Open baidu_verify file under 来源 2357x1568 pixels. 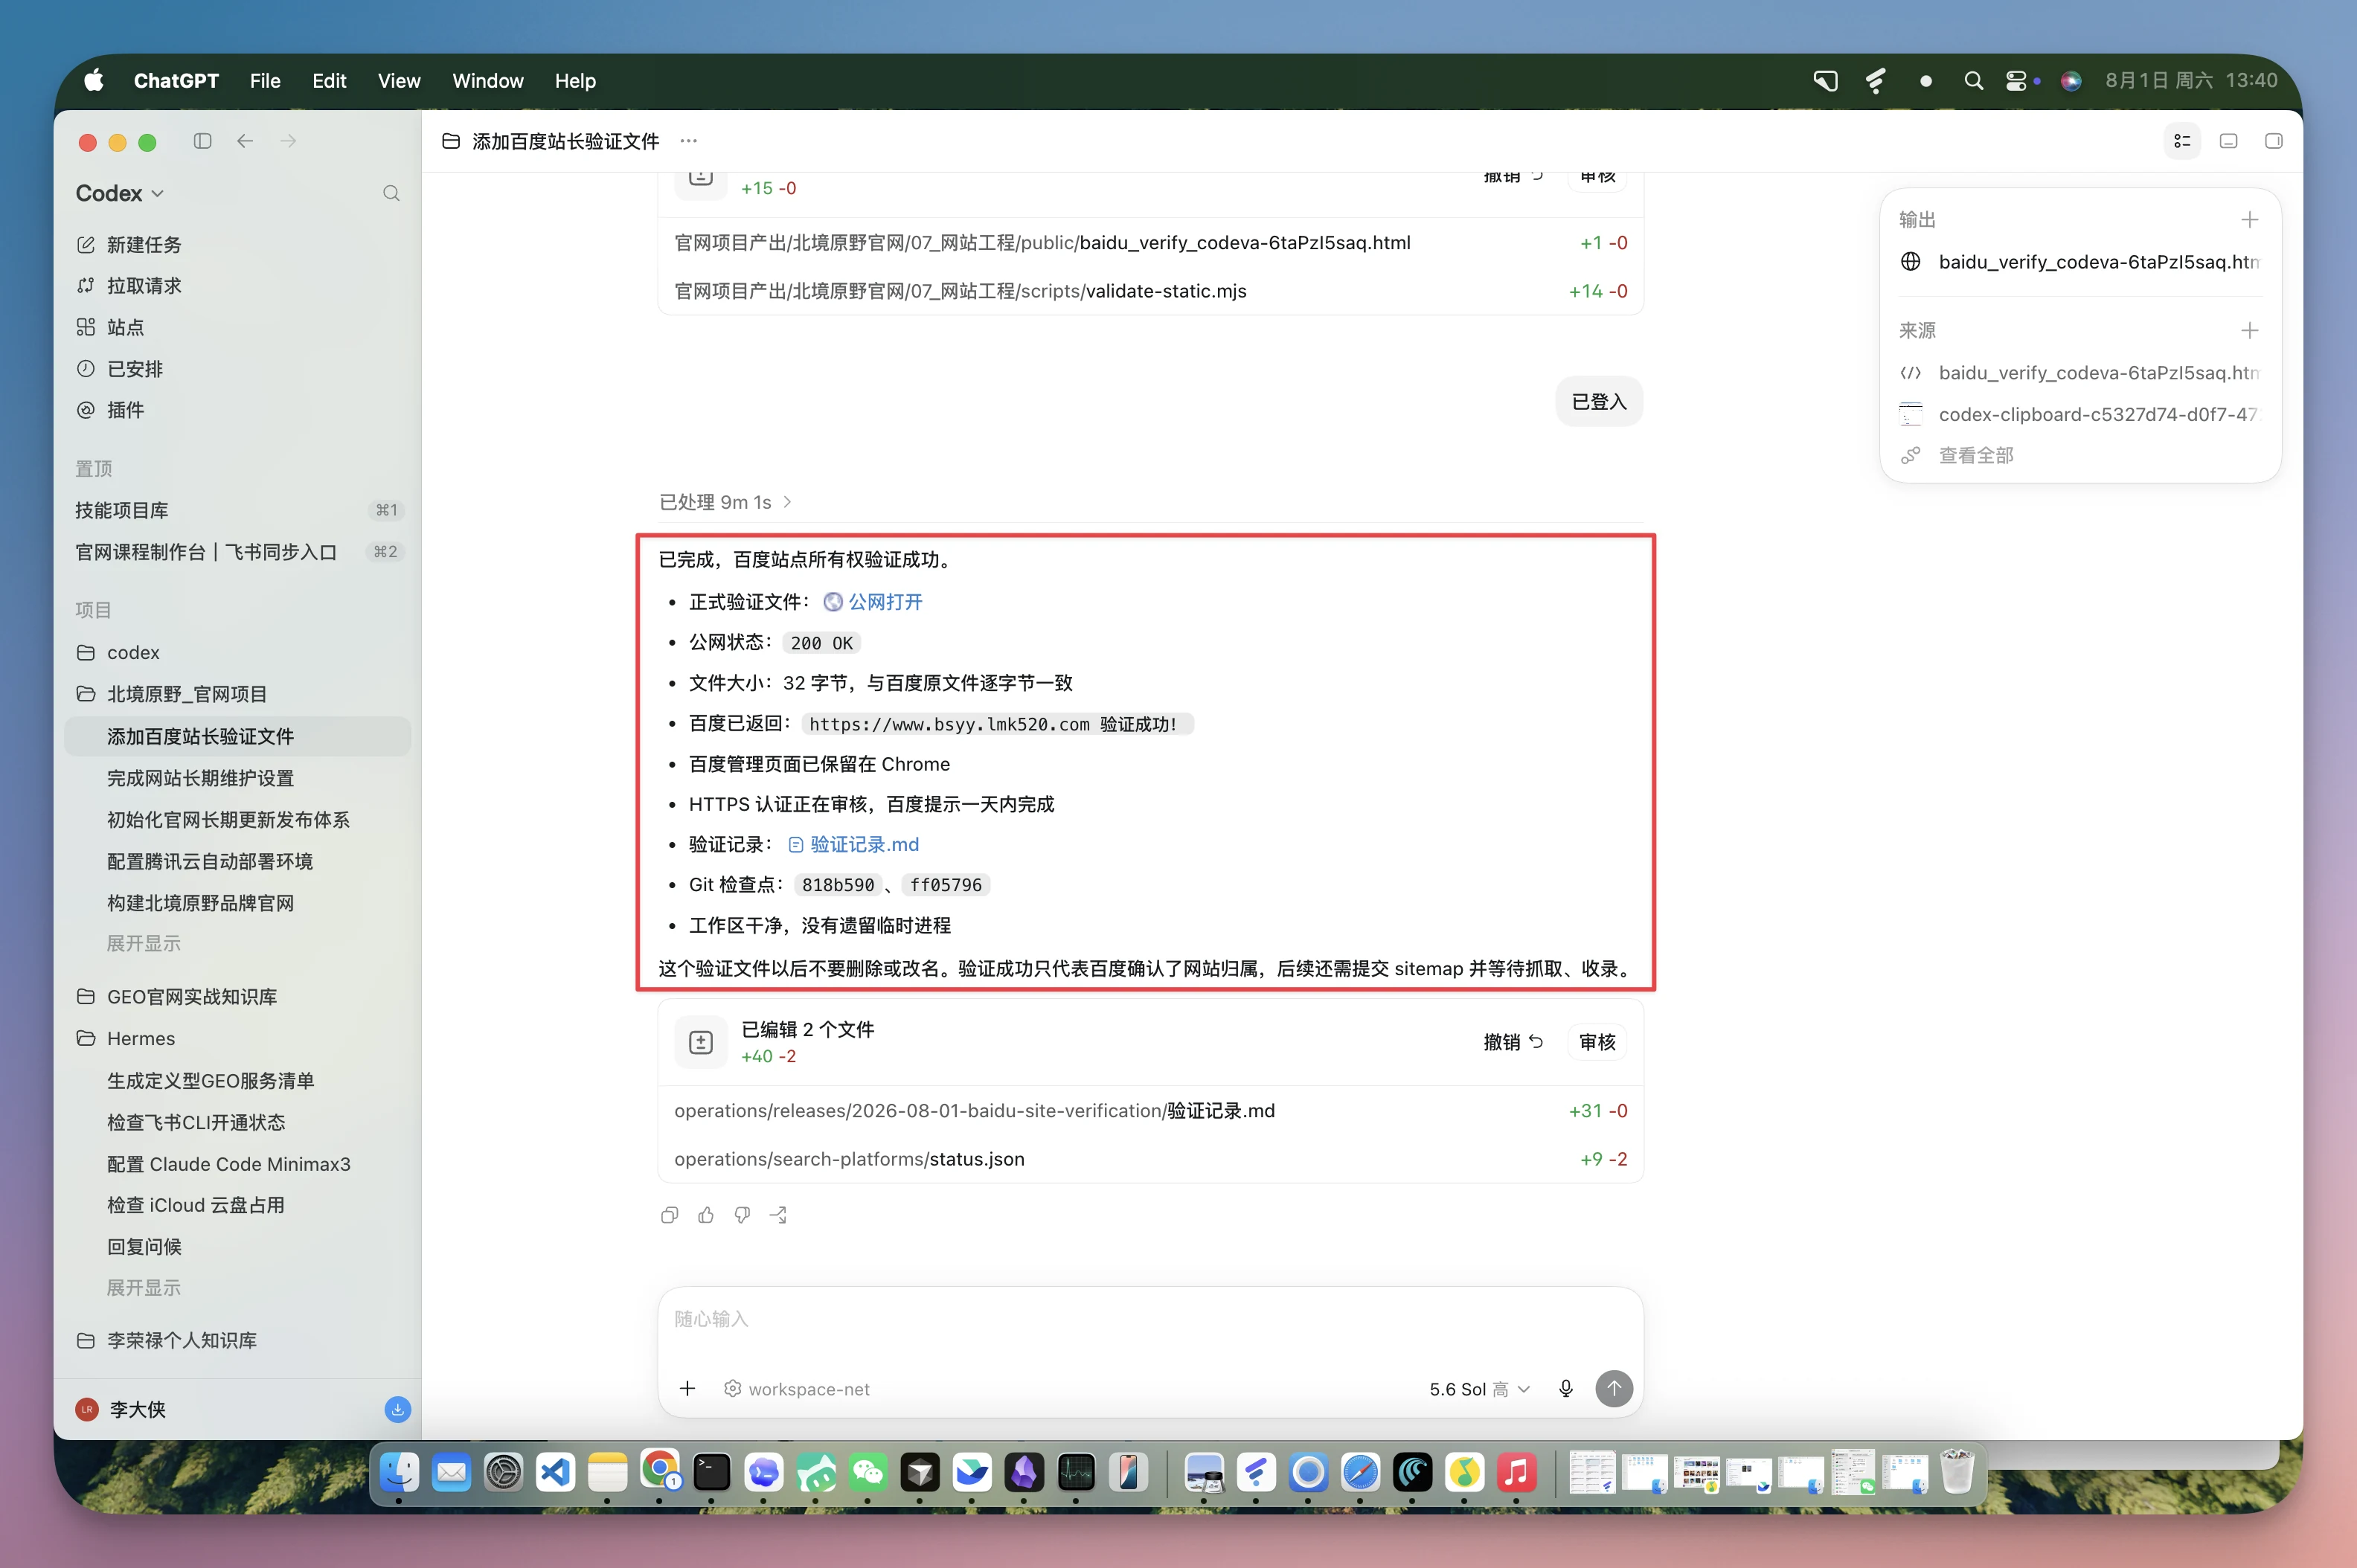coord(2080,373)
